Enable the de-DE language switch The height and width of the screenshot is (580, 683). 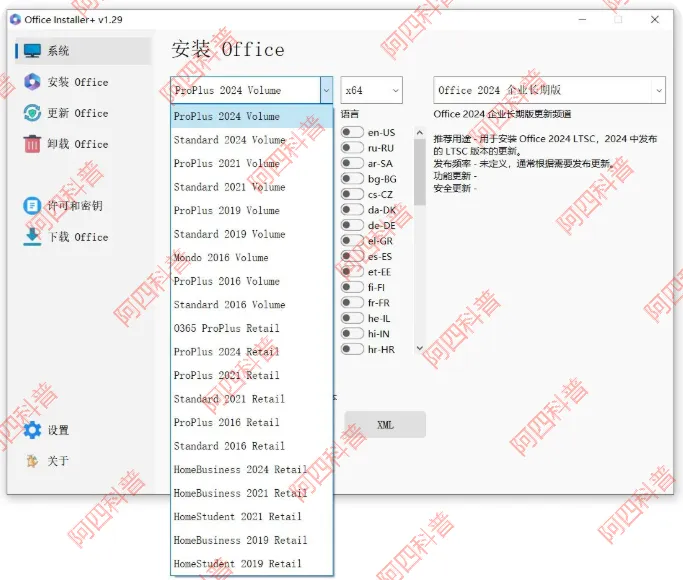[352, 225]
